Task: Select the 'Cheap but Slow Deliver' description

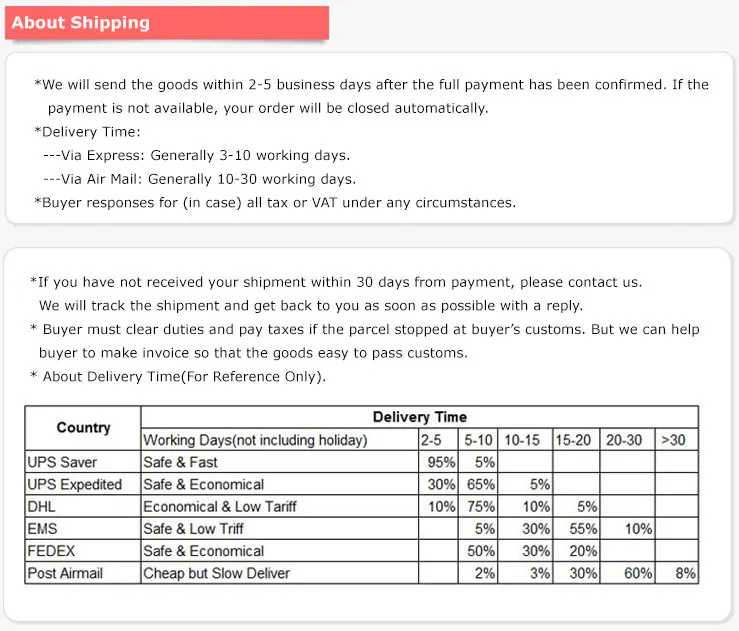Action: coord(216,573)
